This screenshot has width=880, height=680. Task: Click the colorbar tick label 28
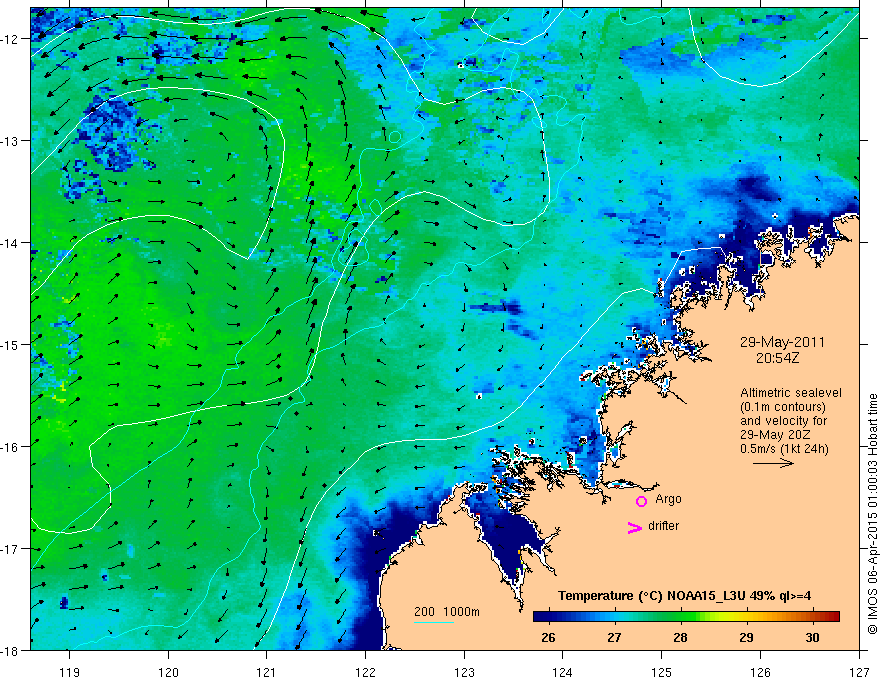tap(680, 637)
